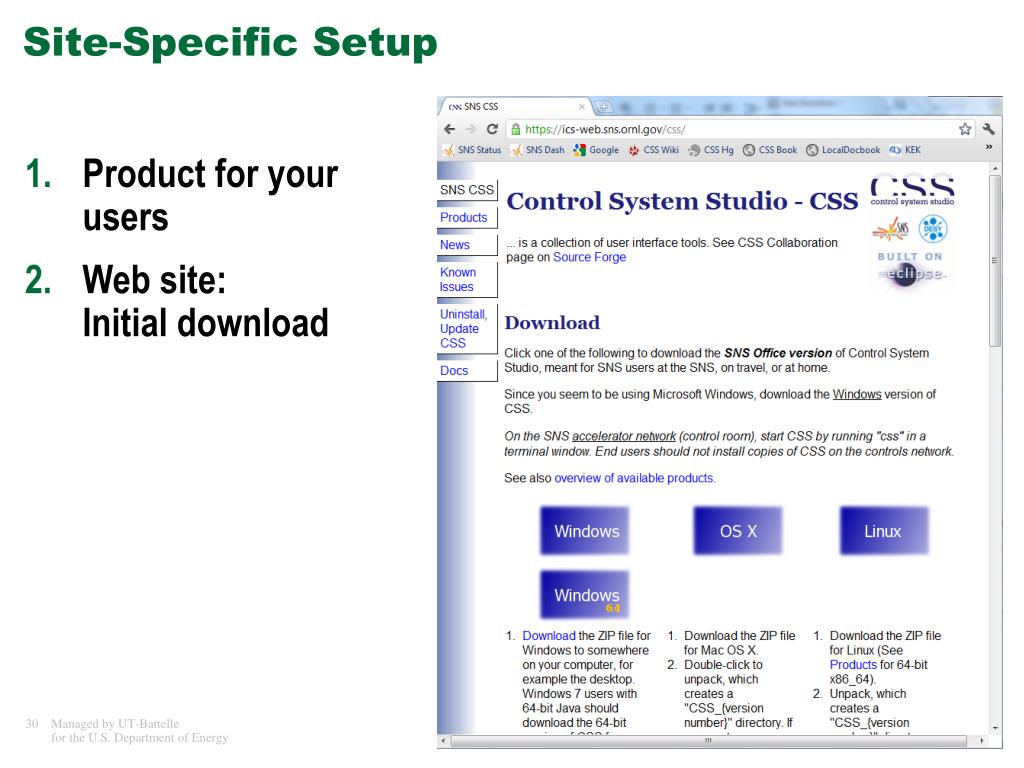The width and height of the screenshot is (1024, 768).
Task: Open Products in the sidebar
Action: [x=464, y=217]
